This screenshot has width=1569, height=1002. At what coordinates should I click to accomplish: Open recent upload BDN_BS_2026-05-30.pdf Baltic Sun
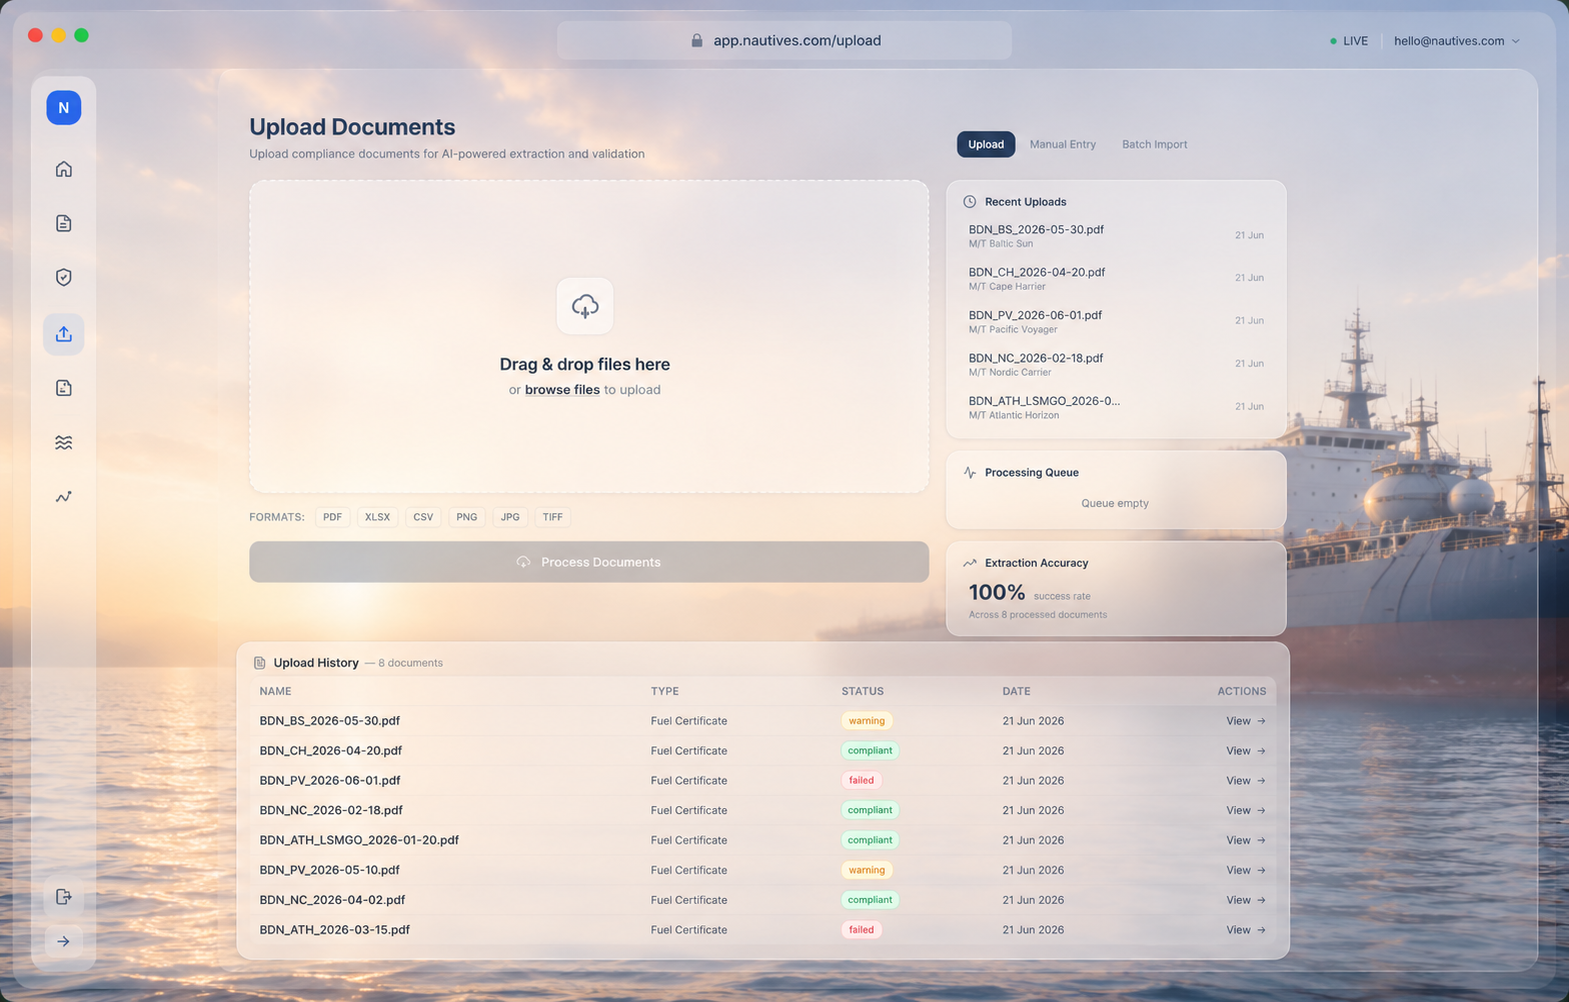click(1115, 236)
